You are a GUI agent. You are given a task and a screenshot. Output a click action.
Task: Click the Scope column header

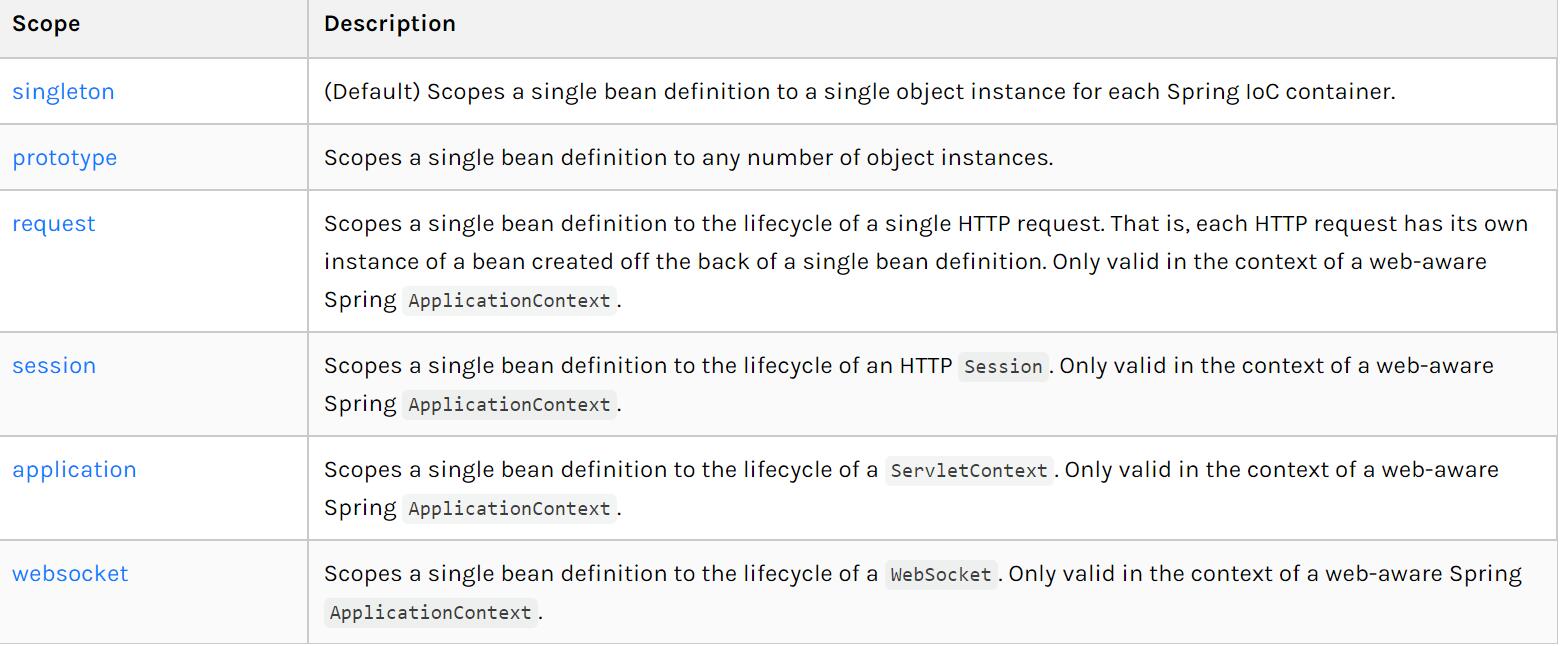[46, 24]
